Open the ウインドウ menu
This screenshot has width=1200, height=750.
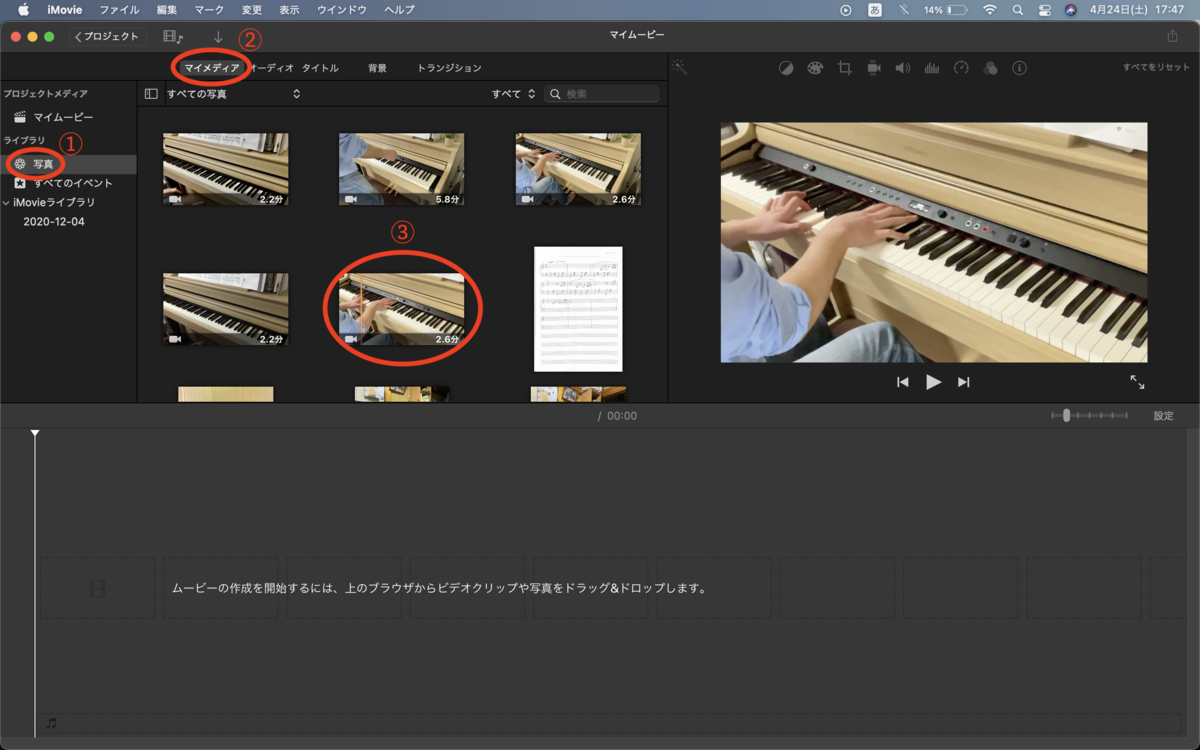click(x=342, y=10)
